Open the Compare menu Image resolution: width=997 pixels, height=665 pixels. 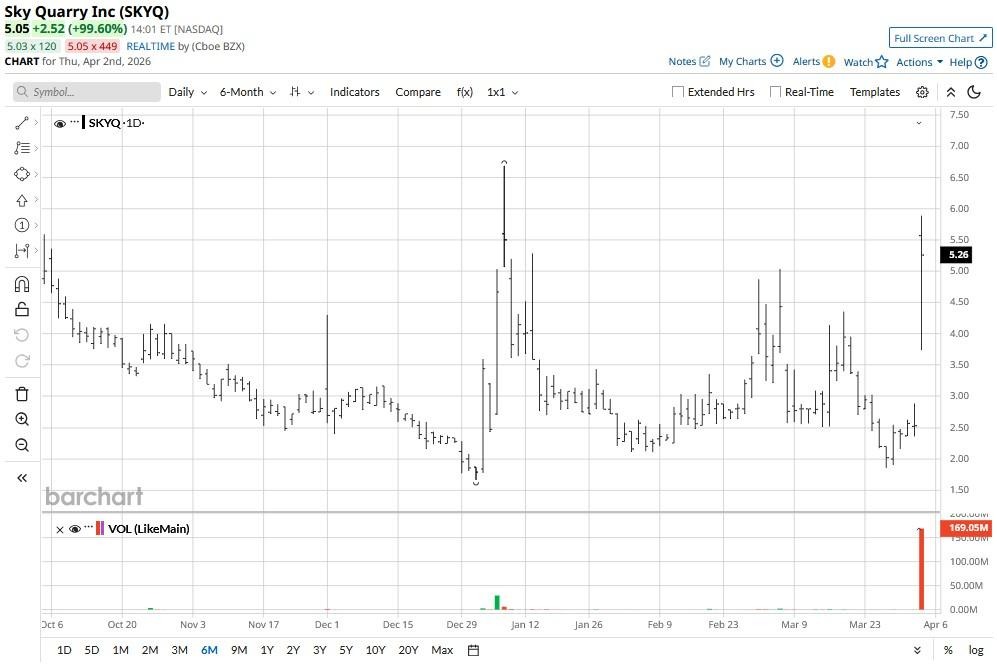pyautogui.click(x=418, y=92)
